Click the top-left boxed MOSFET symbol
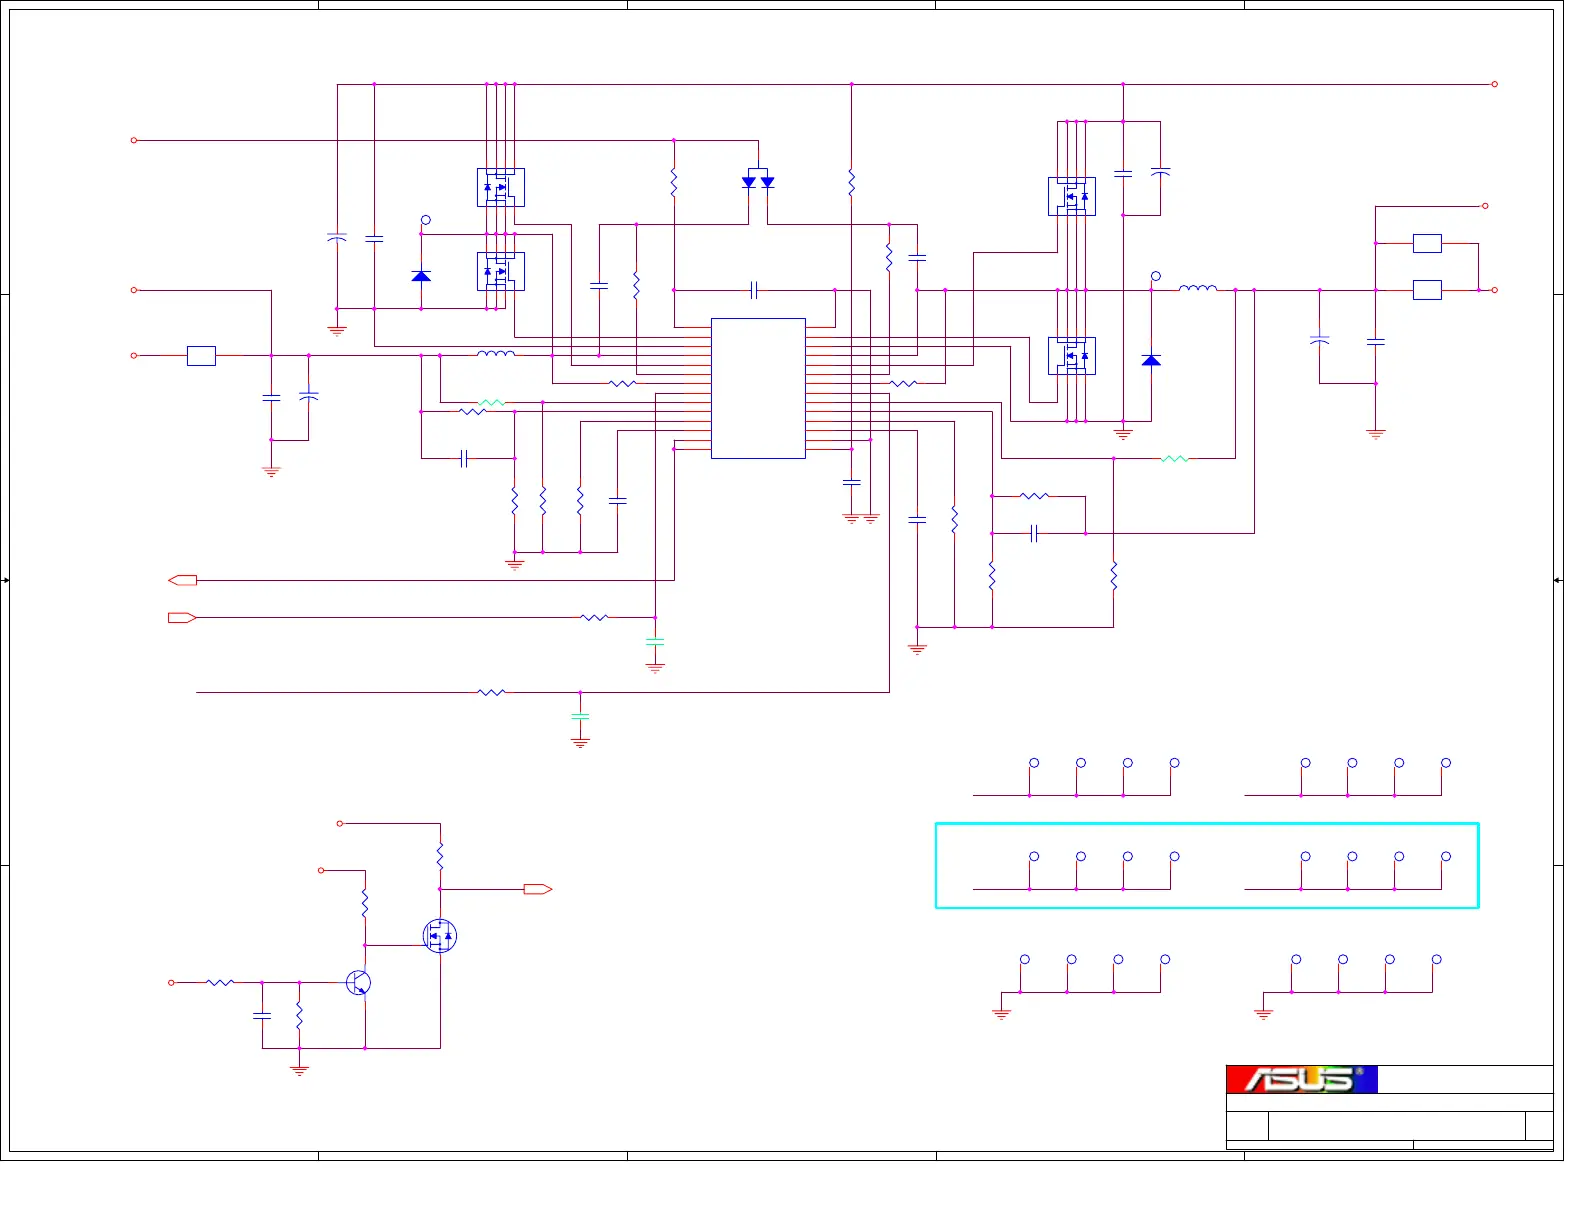This screenshot has width=1584, height=1224. point(501,187)
